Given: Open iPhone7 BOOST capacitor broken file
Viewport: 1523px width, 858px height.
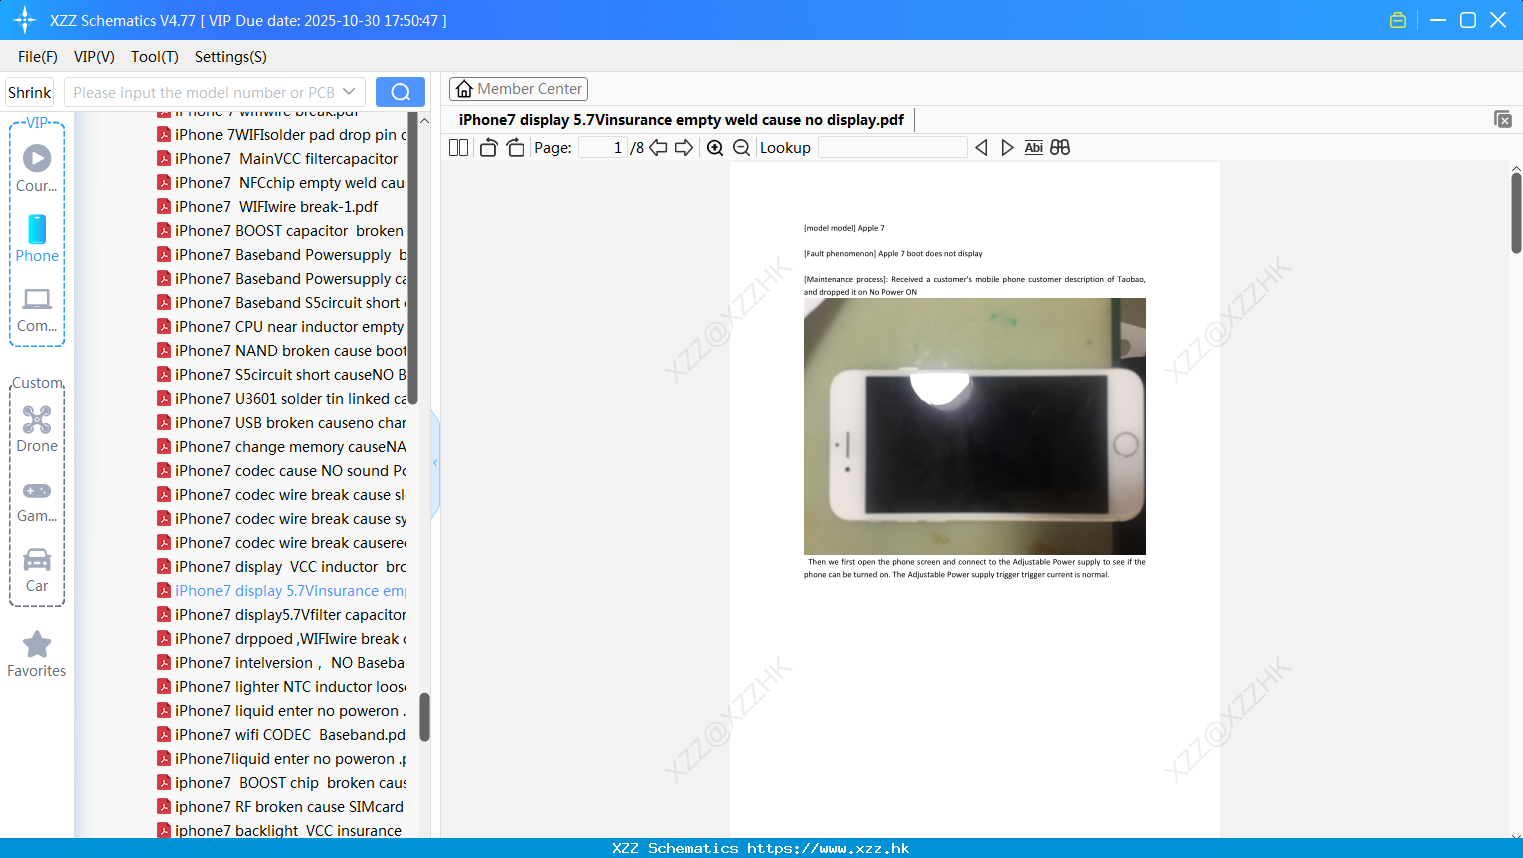Looking at the screenshot, I should (282, 231).
